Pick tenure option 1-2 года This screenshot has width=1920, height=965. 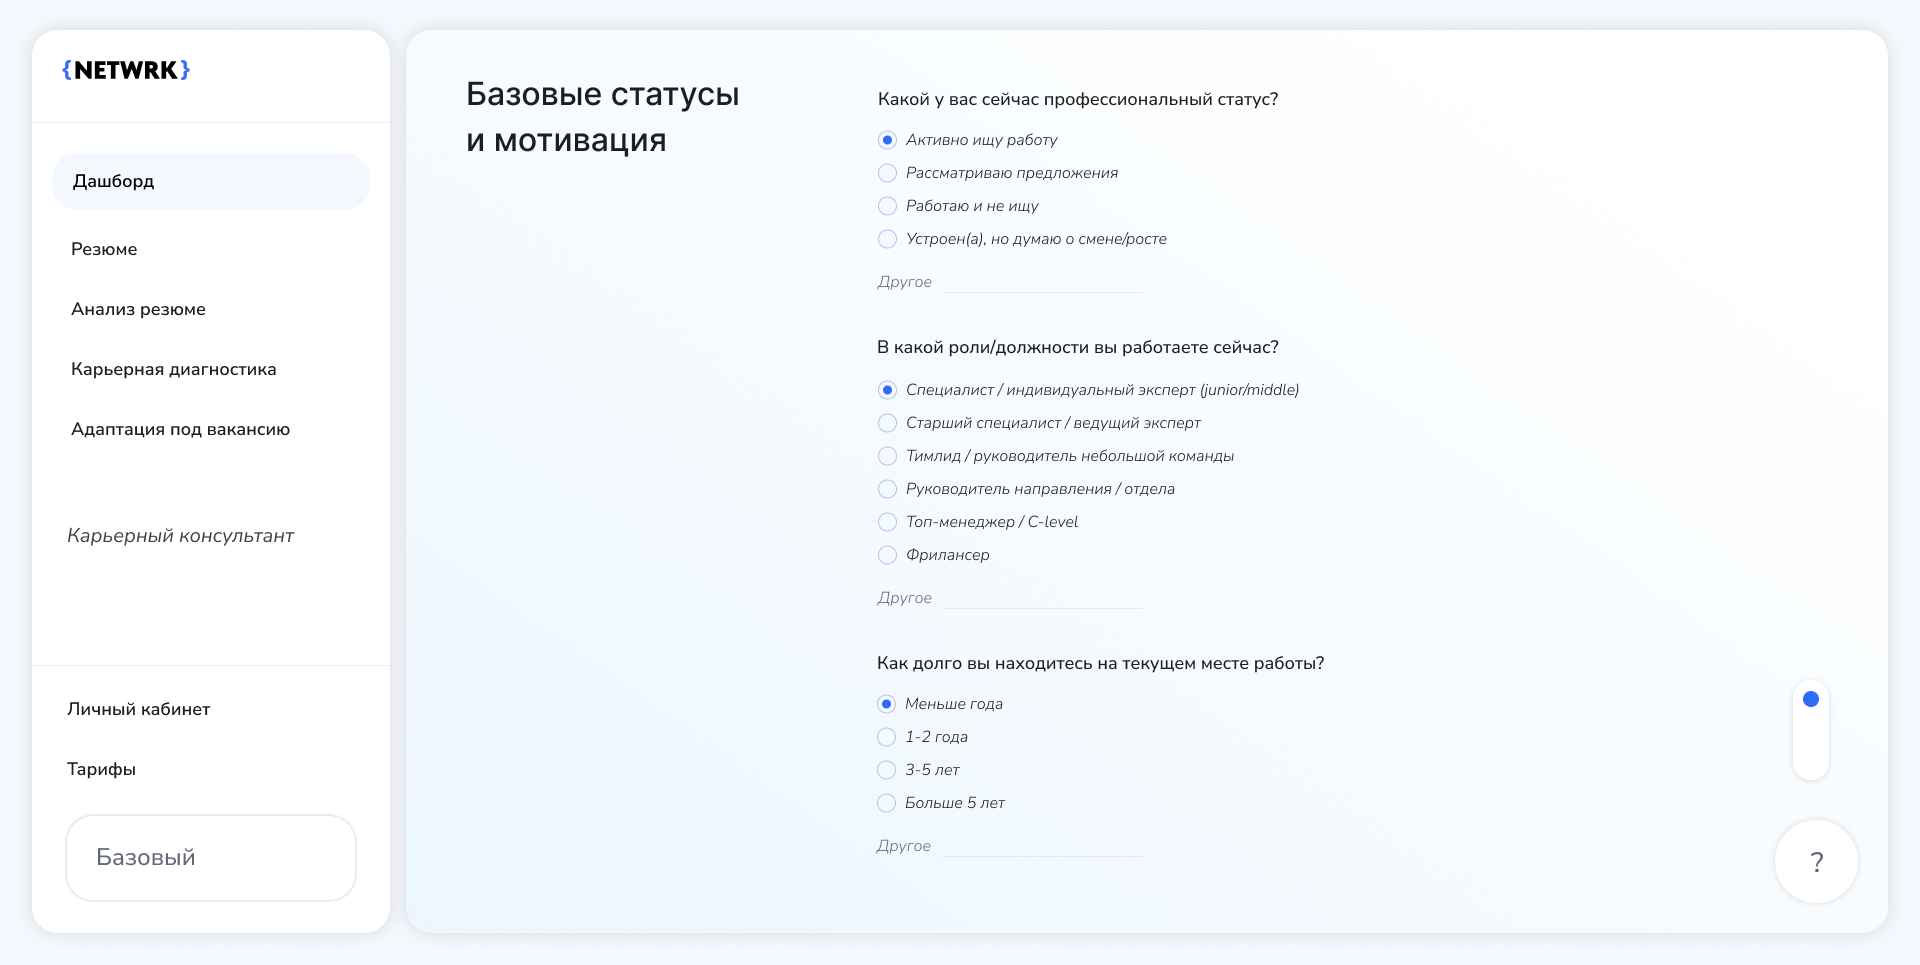coord(886,737)
